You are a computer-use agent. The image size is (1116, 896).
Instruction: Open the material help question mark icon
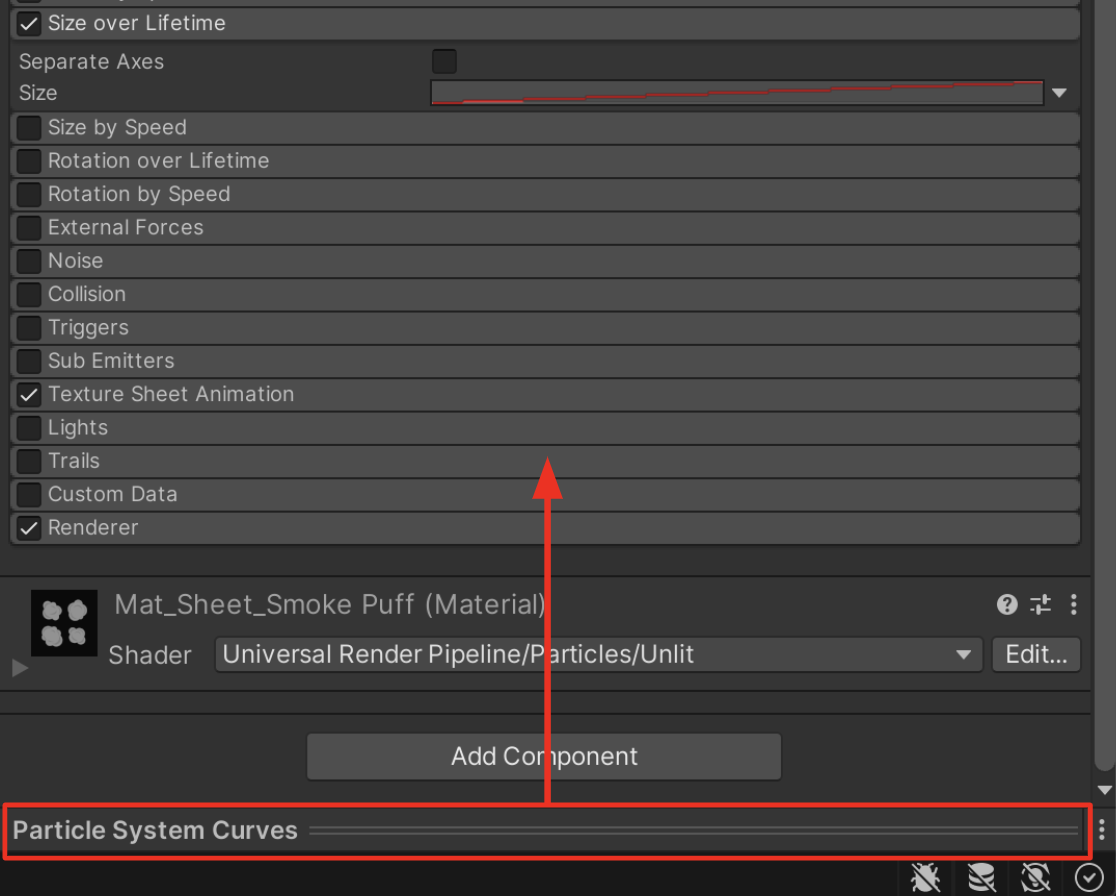(1007, 604)
